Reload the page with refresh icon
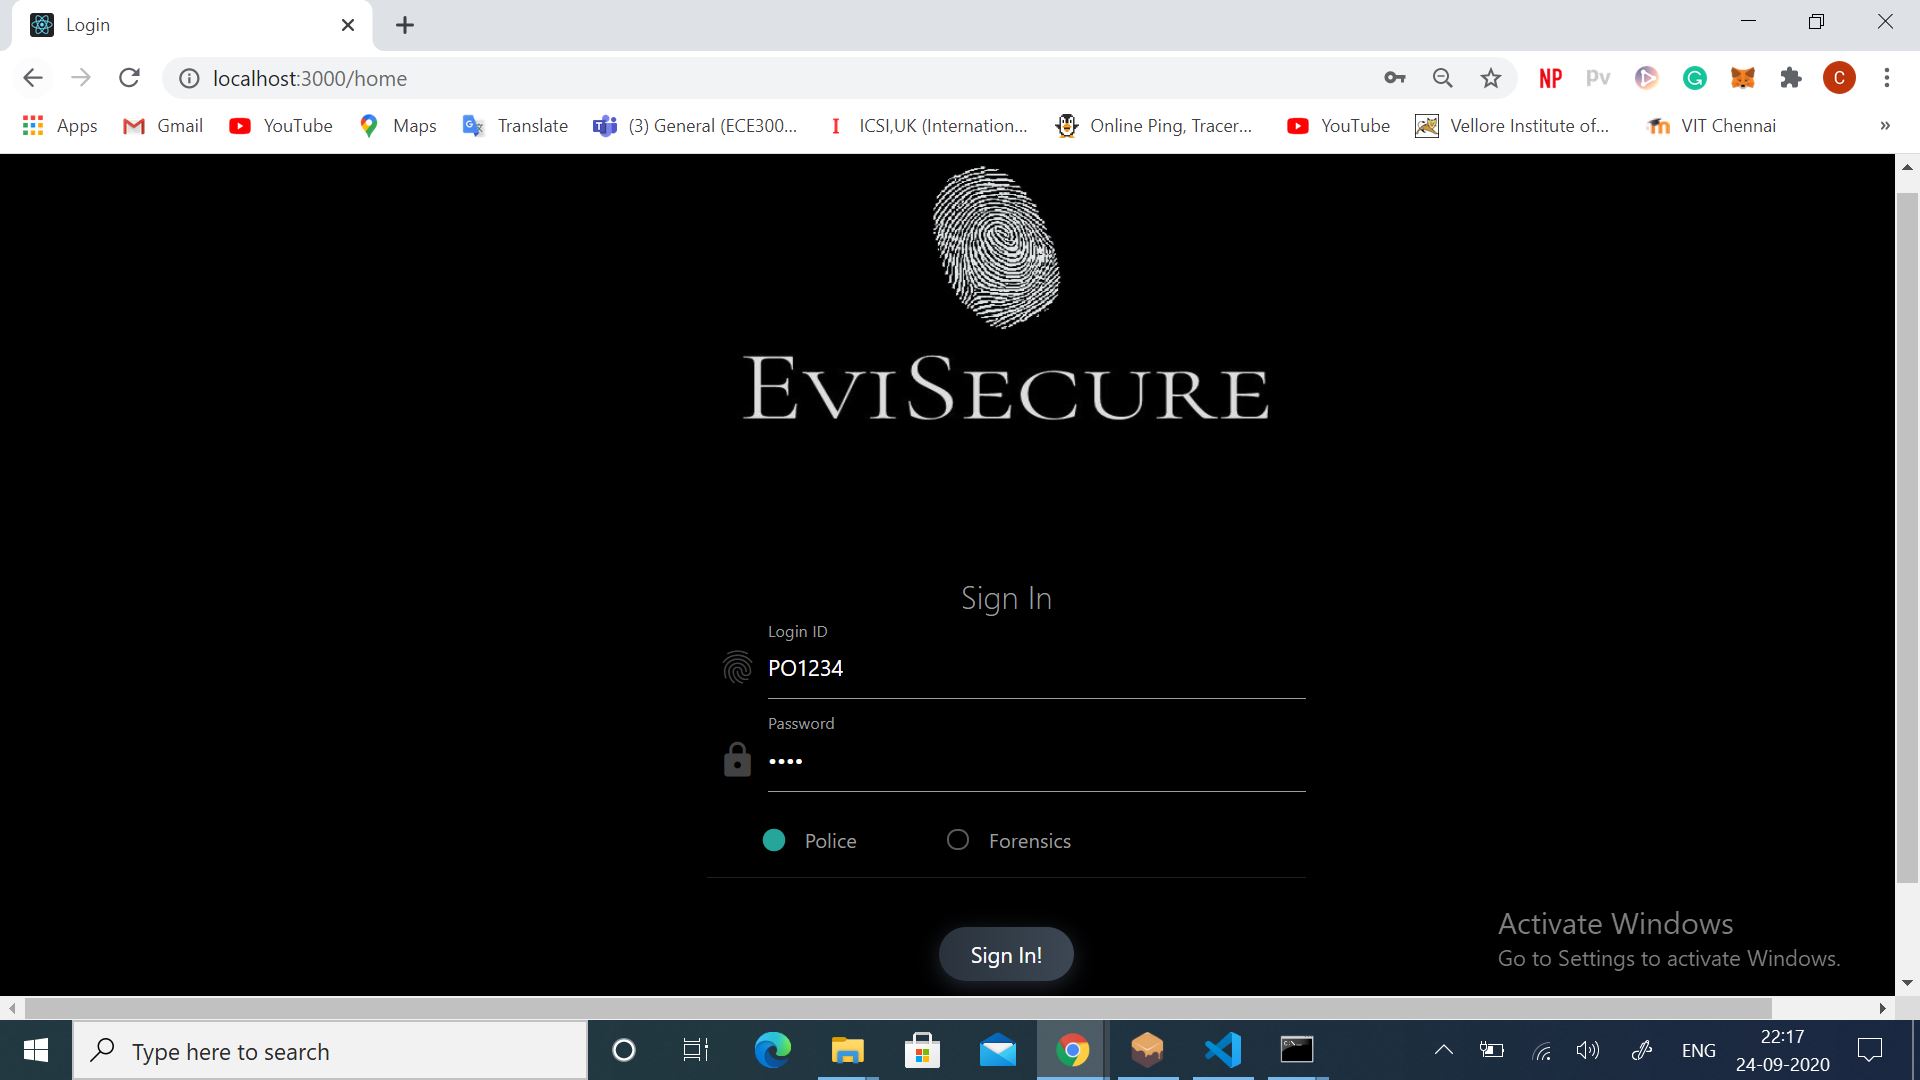Viewport: 1920px width, 1080px height. pos(129,78)
